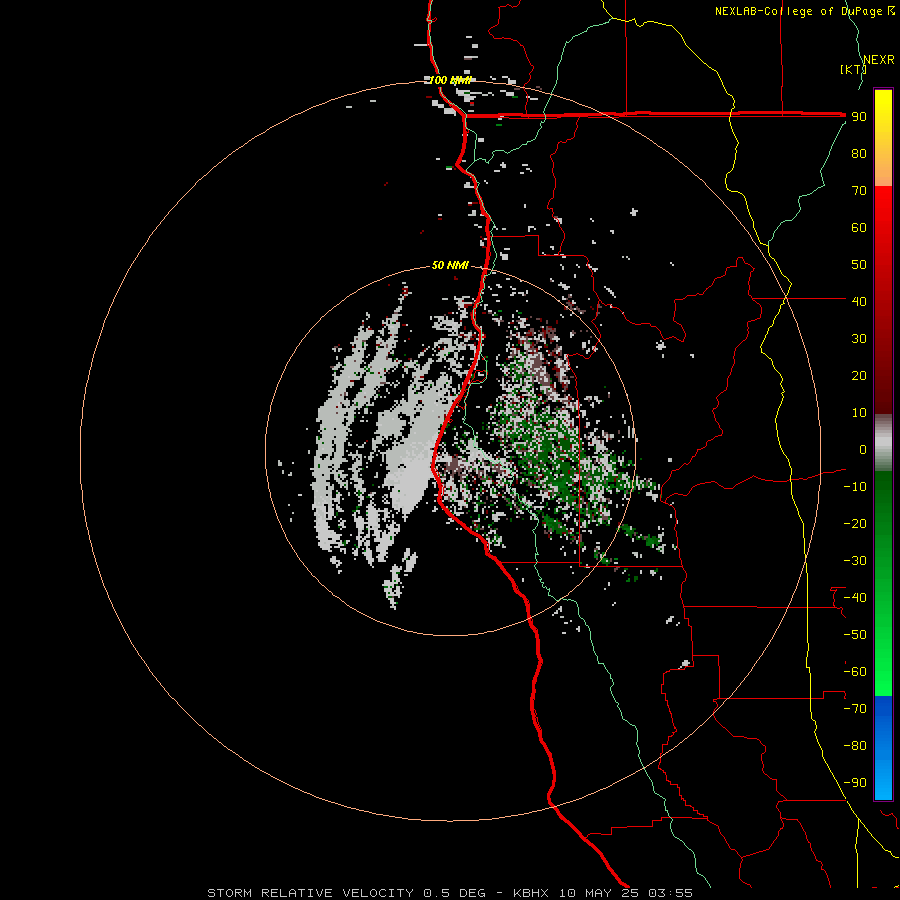Click the 90 value on velocity scale
900x900 pixels.
click(859, 117)
